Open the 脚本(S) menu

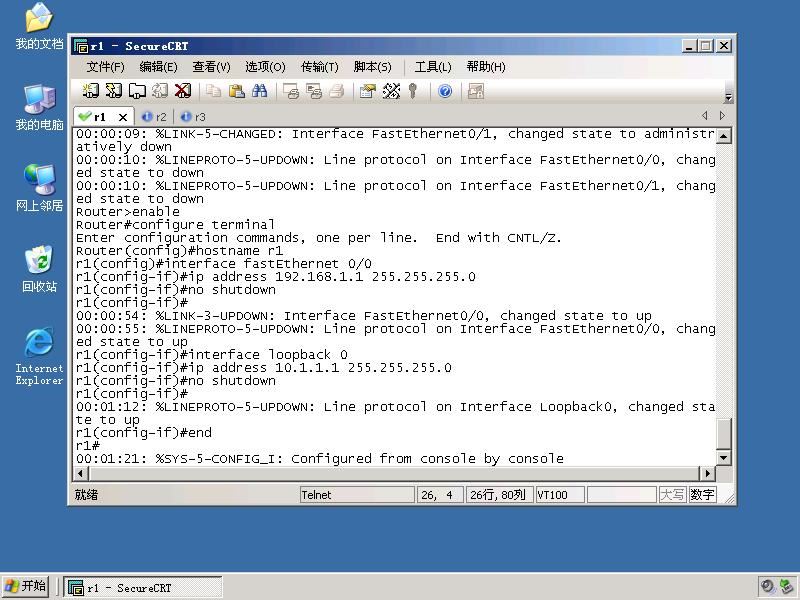tap(372, 67)
